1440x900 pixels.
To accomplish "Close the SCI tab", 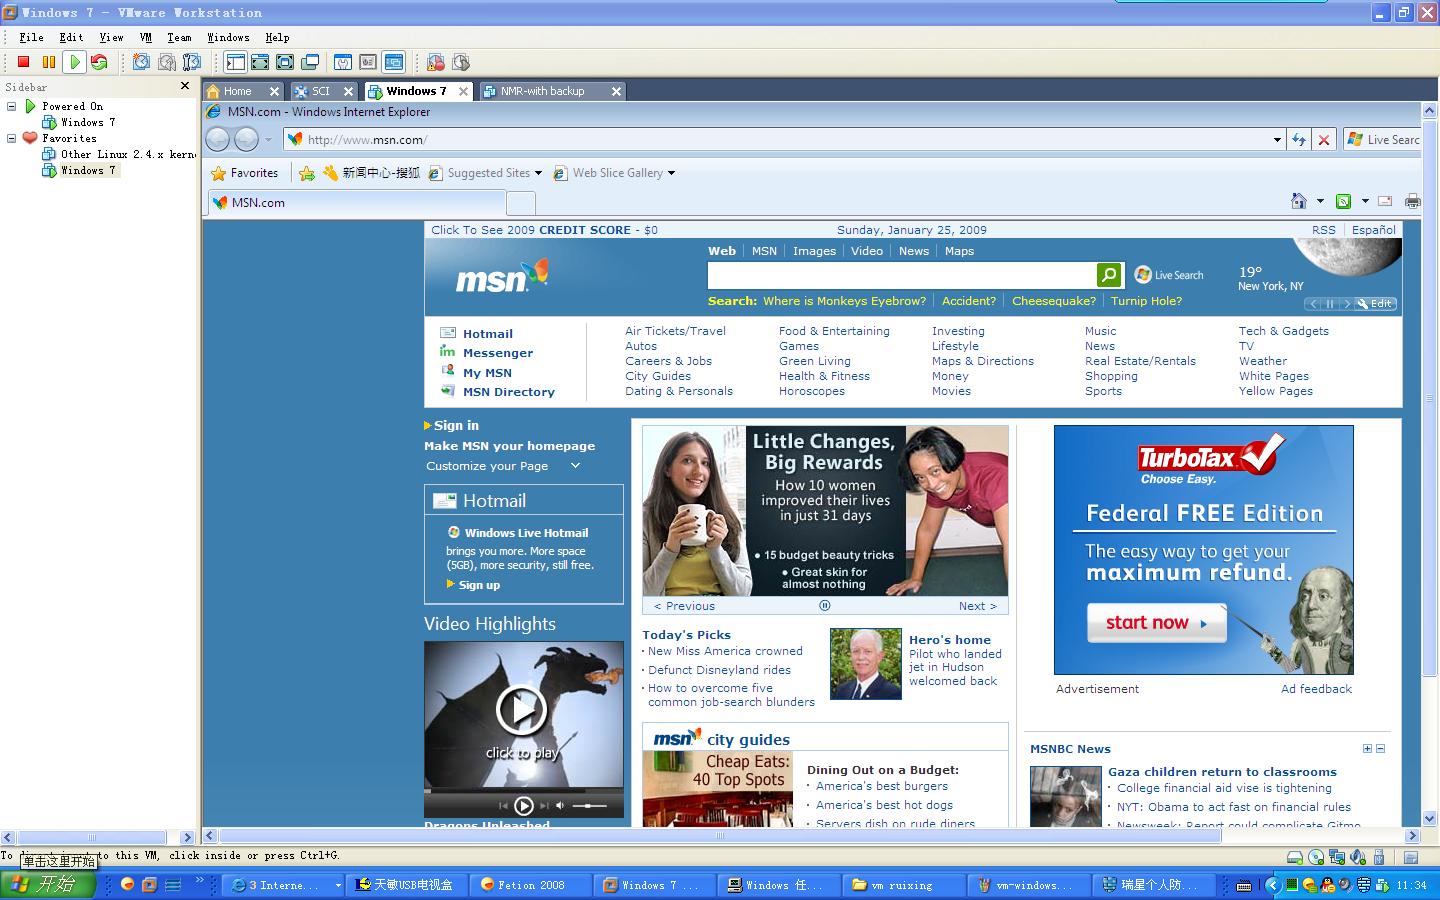I will (x=349, y=91).
